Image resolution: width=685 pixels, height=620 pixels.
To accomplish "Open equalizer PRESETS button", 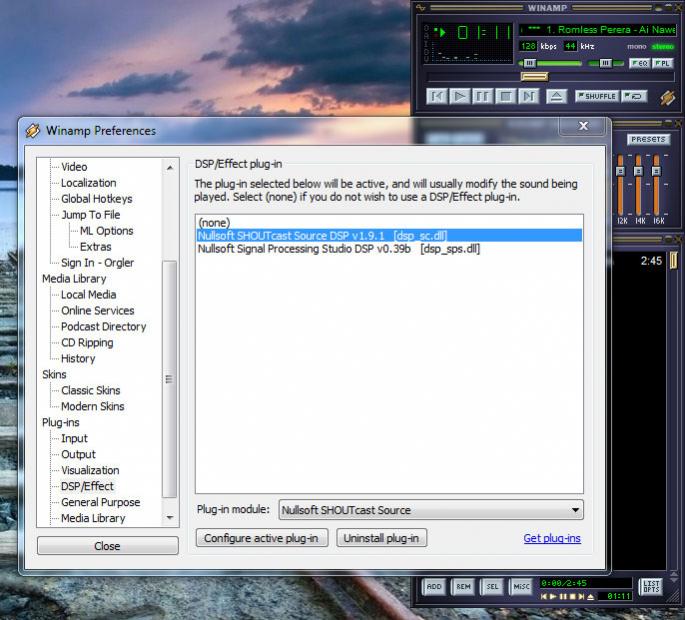I will click(648, 139).
